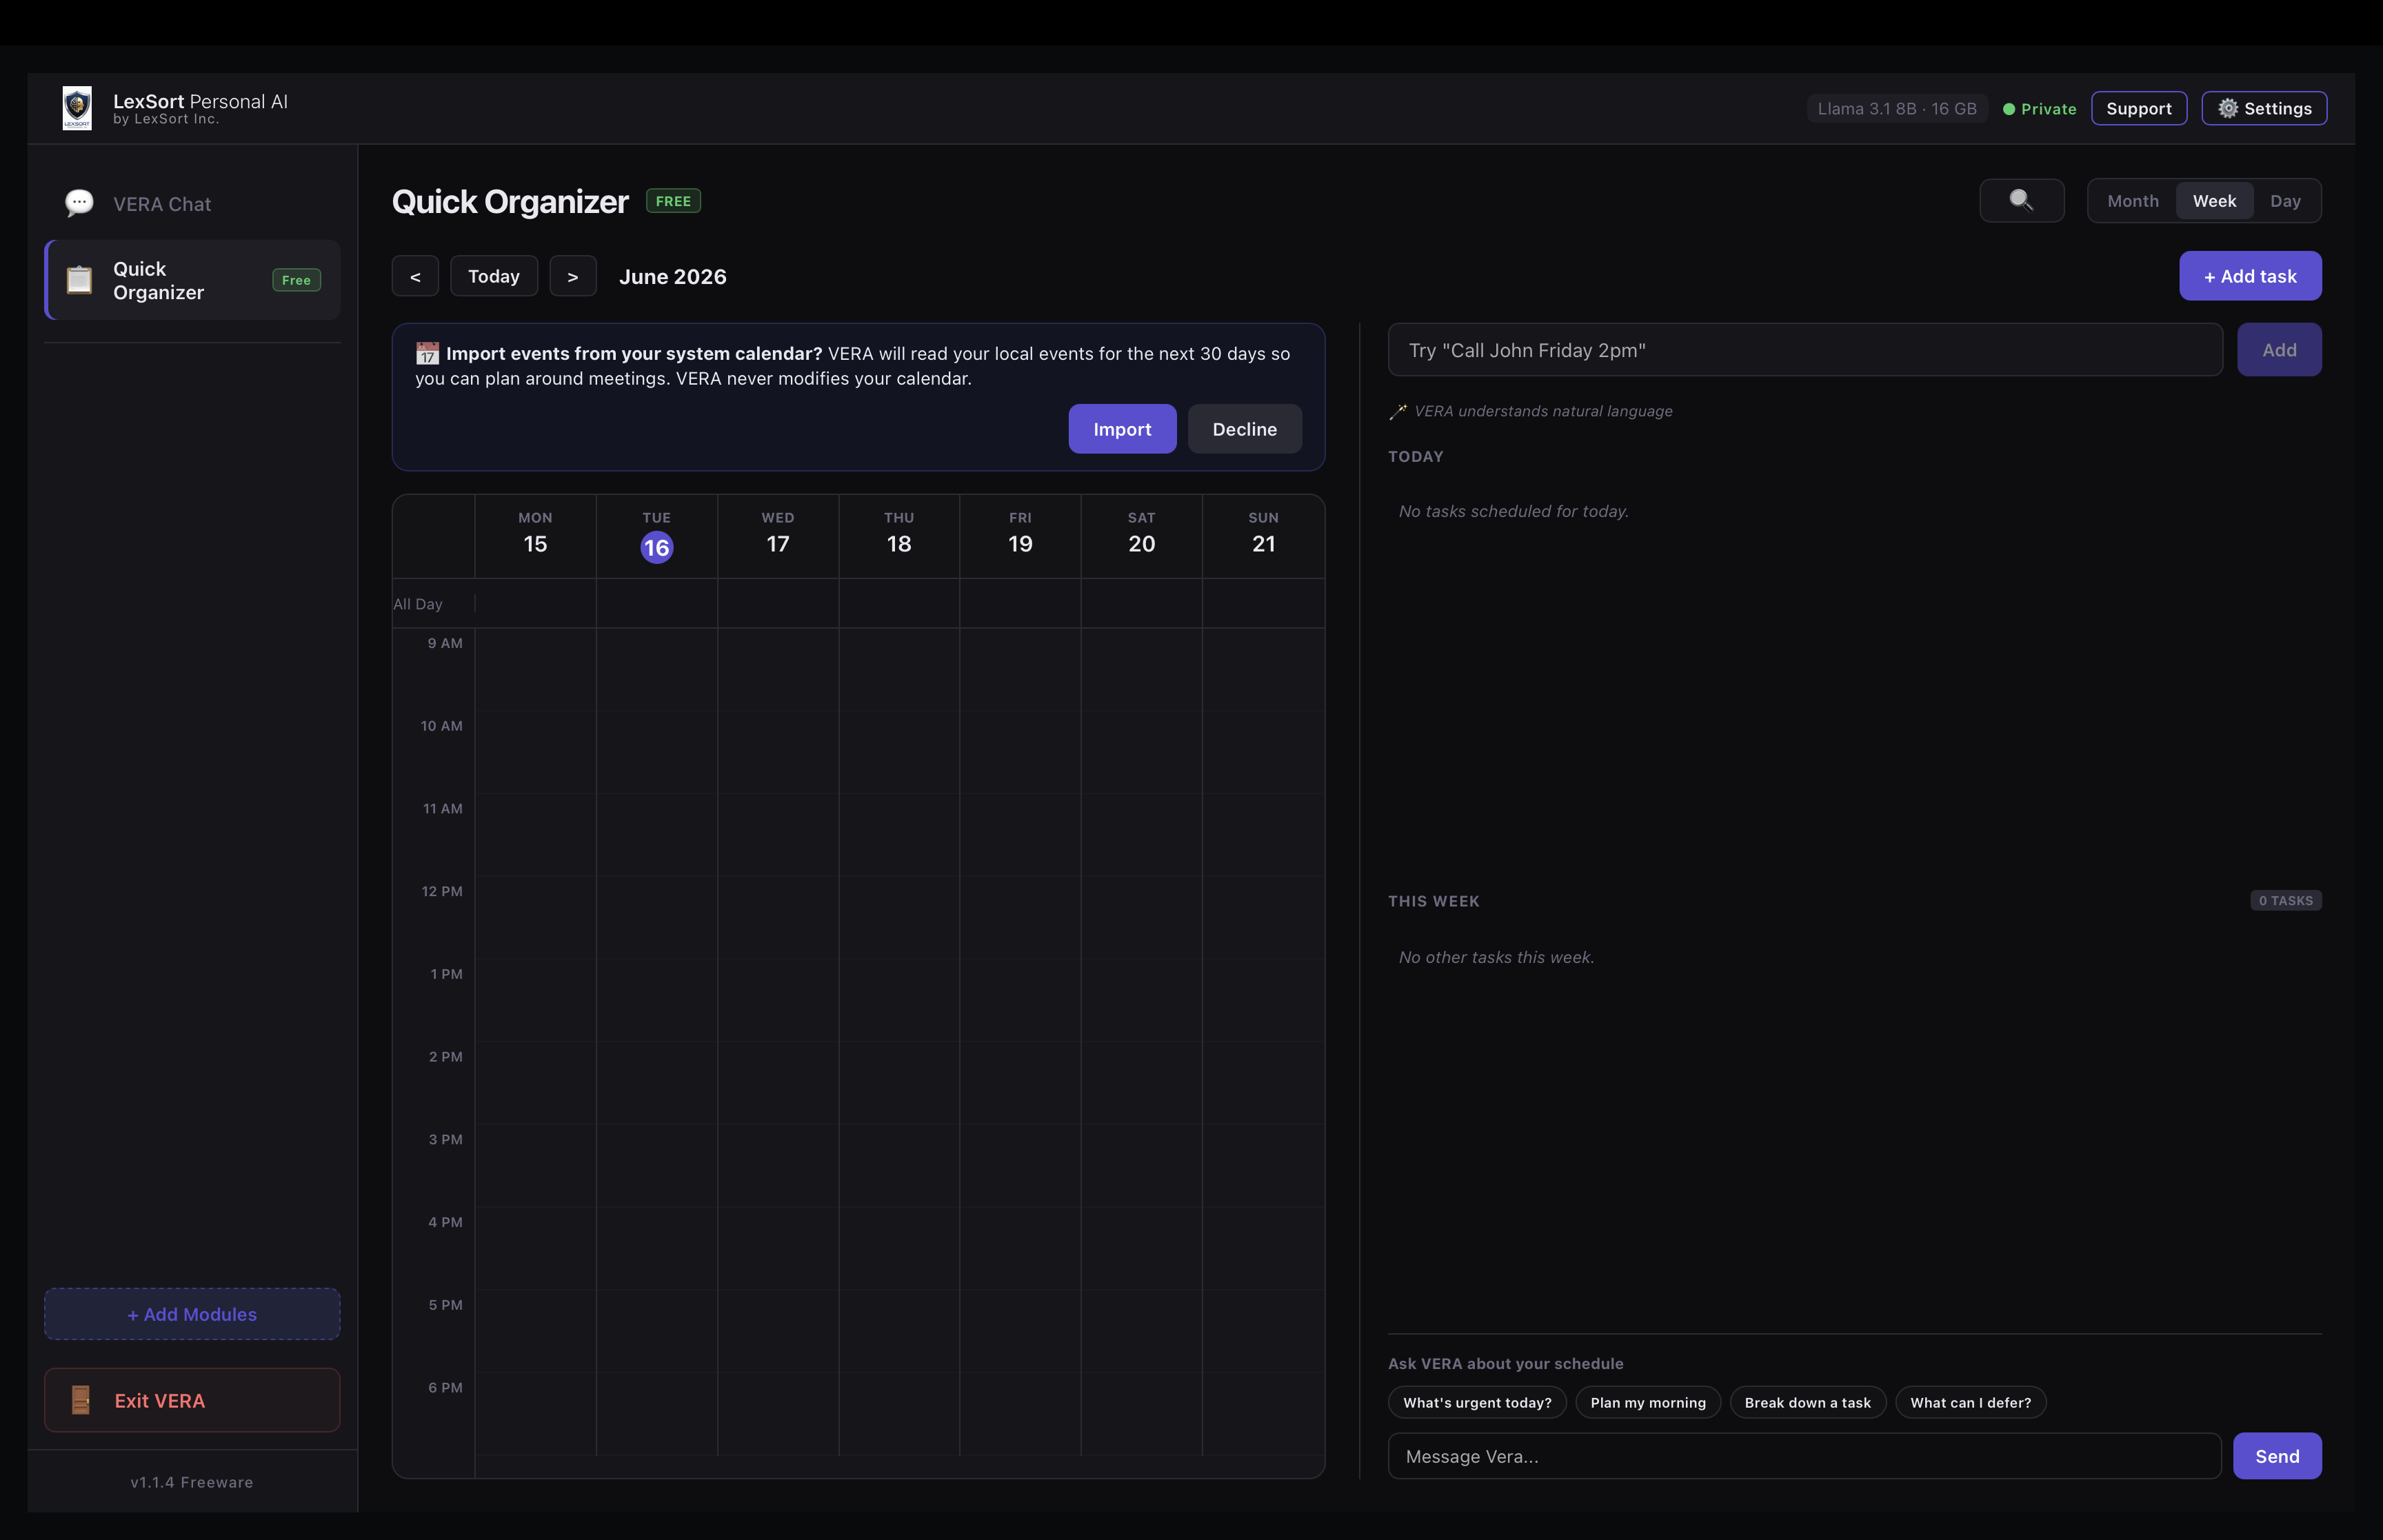Focus the 'Call John Friday 2pm' task input
Image resolution: width=2383 pixels, height=1540 pixels.
1804,350
